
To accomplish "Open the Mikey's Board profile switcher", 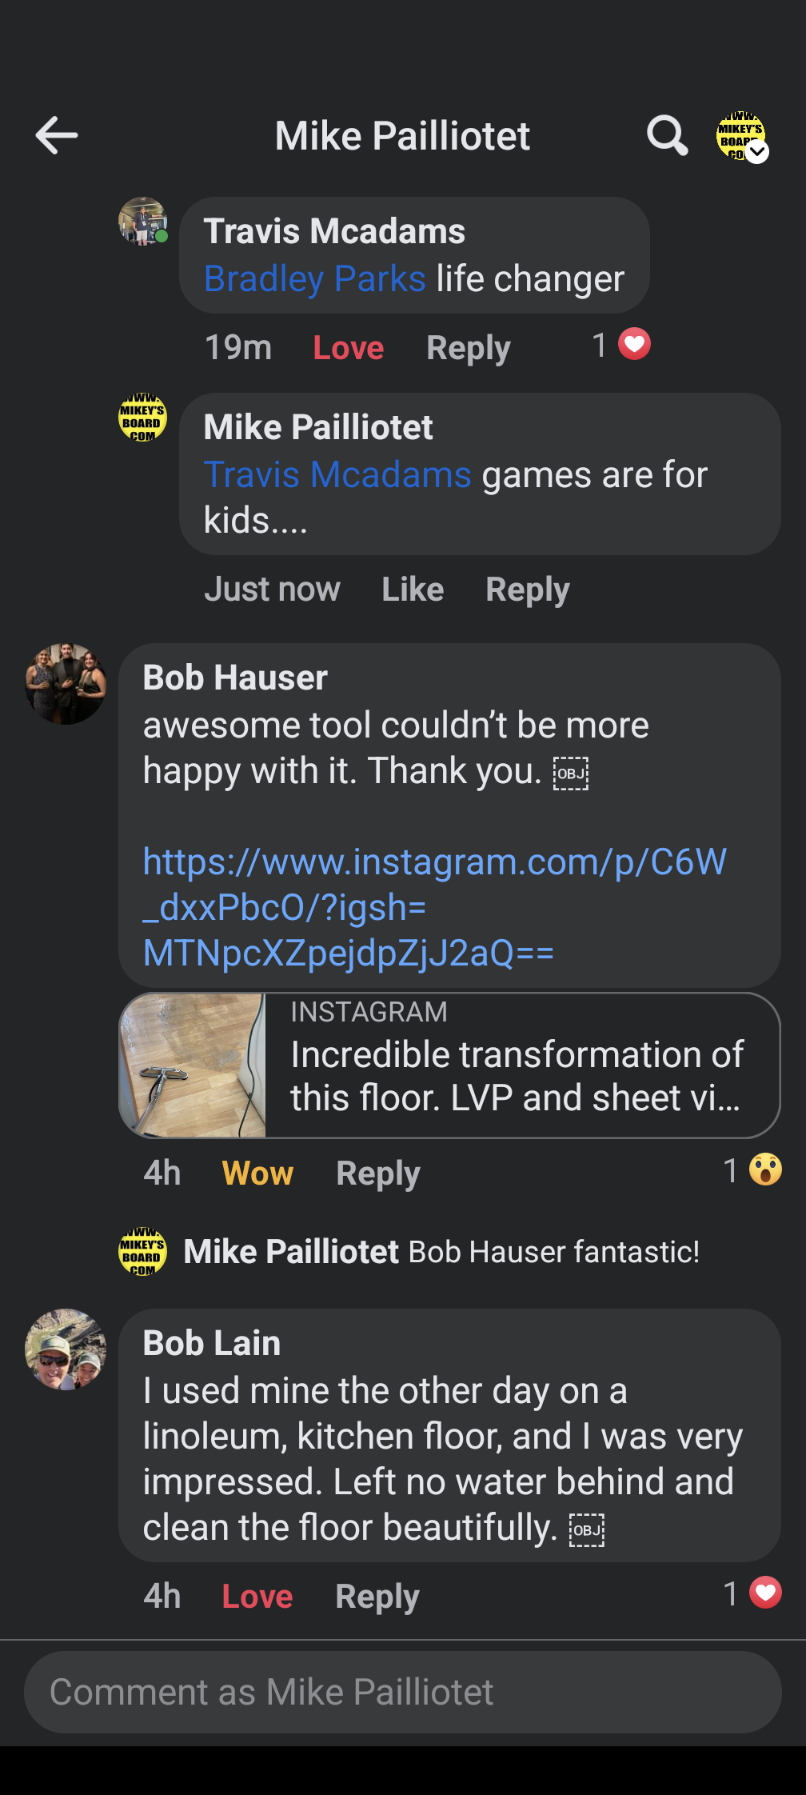I will click(741, 136).
